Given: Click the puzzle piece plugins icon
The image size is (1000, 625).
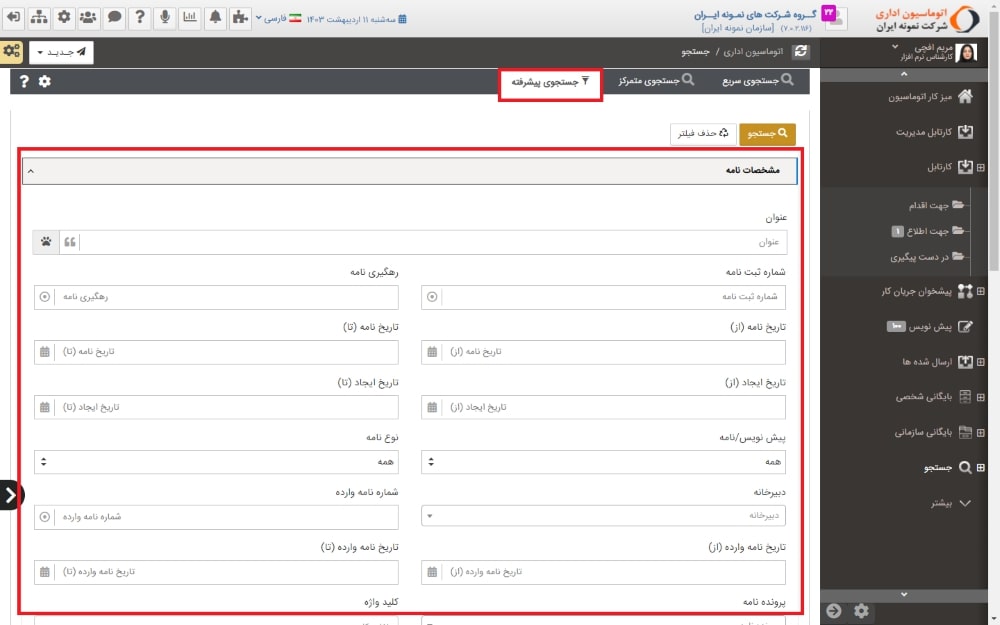Looking at the screenshot, I should pos(240,17).
